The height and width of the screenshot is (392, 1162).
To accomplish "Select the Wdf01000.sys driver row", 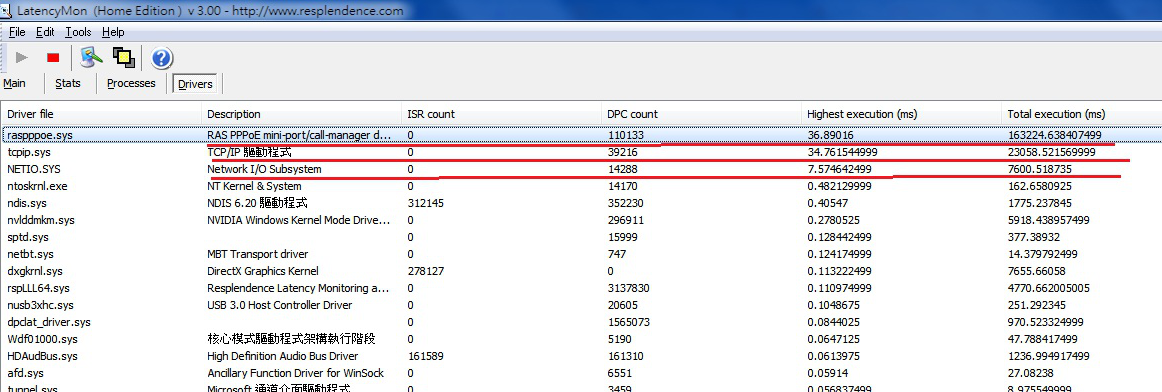I will coord(581,339).
